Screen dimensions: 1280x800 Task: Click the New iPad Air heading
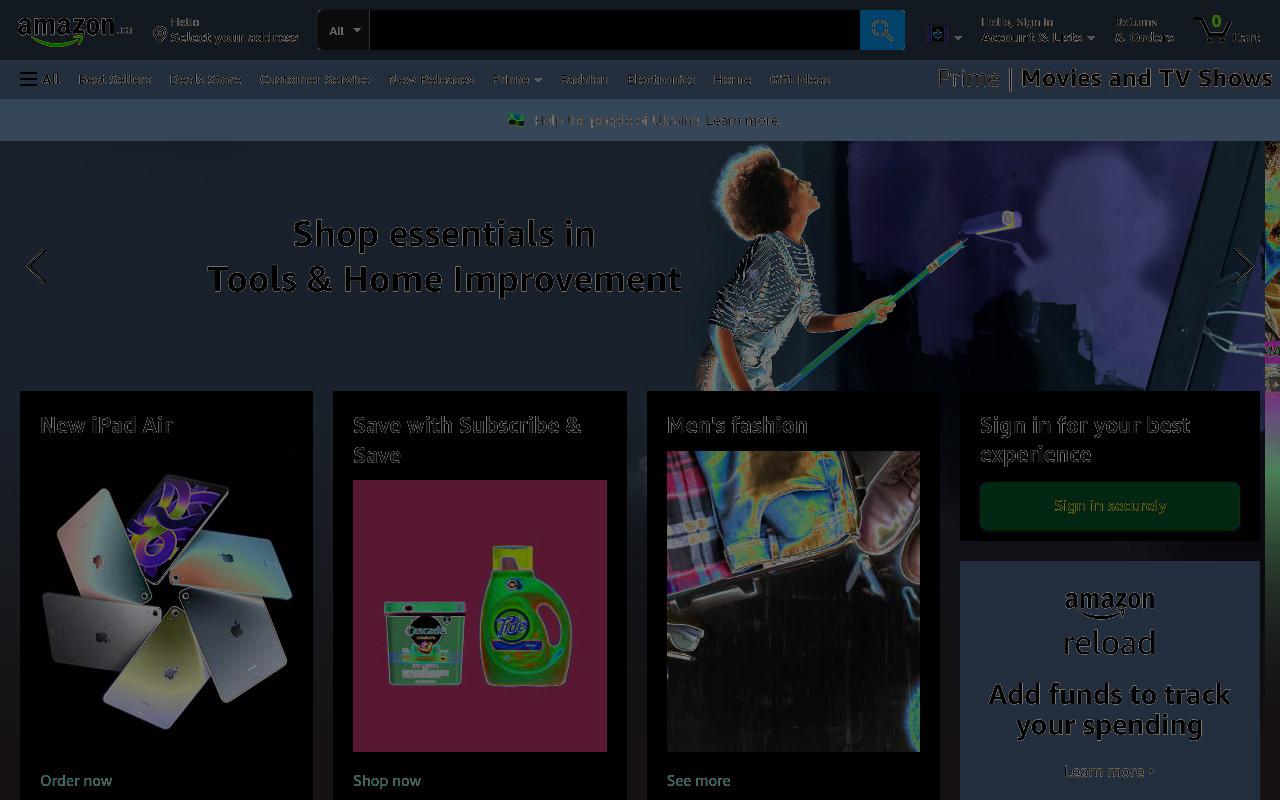106,425
